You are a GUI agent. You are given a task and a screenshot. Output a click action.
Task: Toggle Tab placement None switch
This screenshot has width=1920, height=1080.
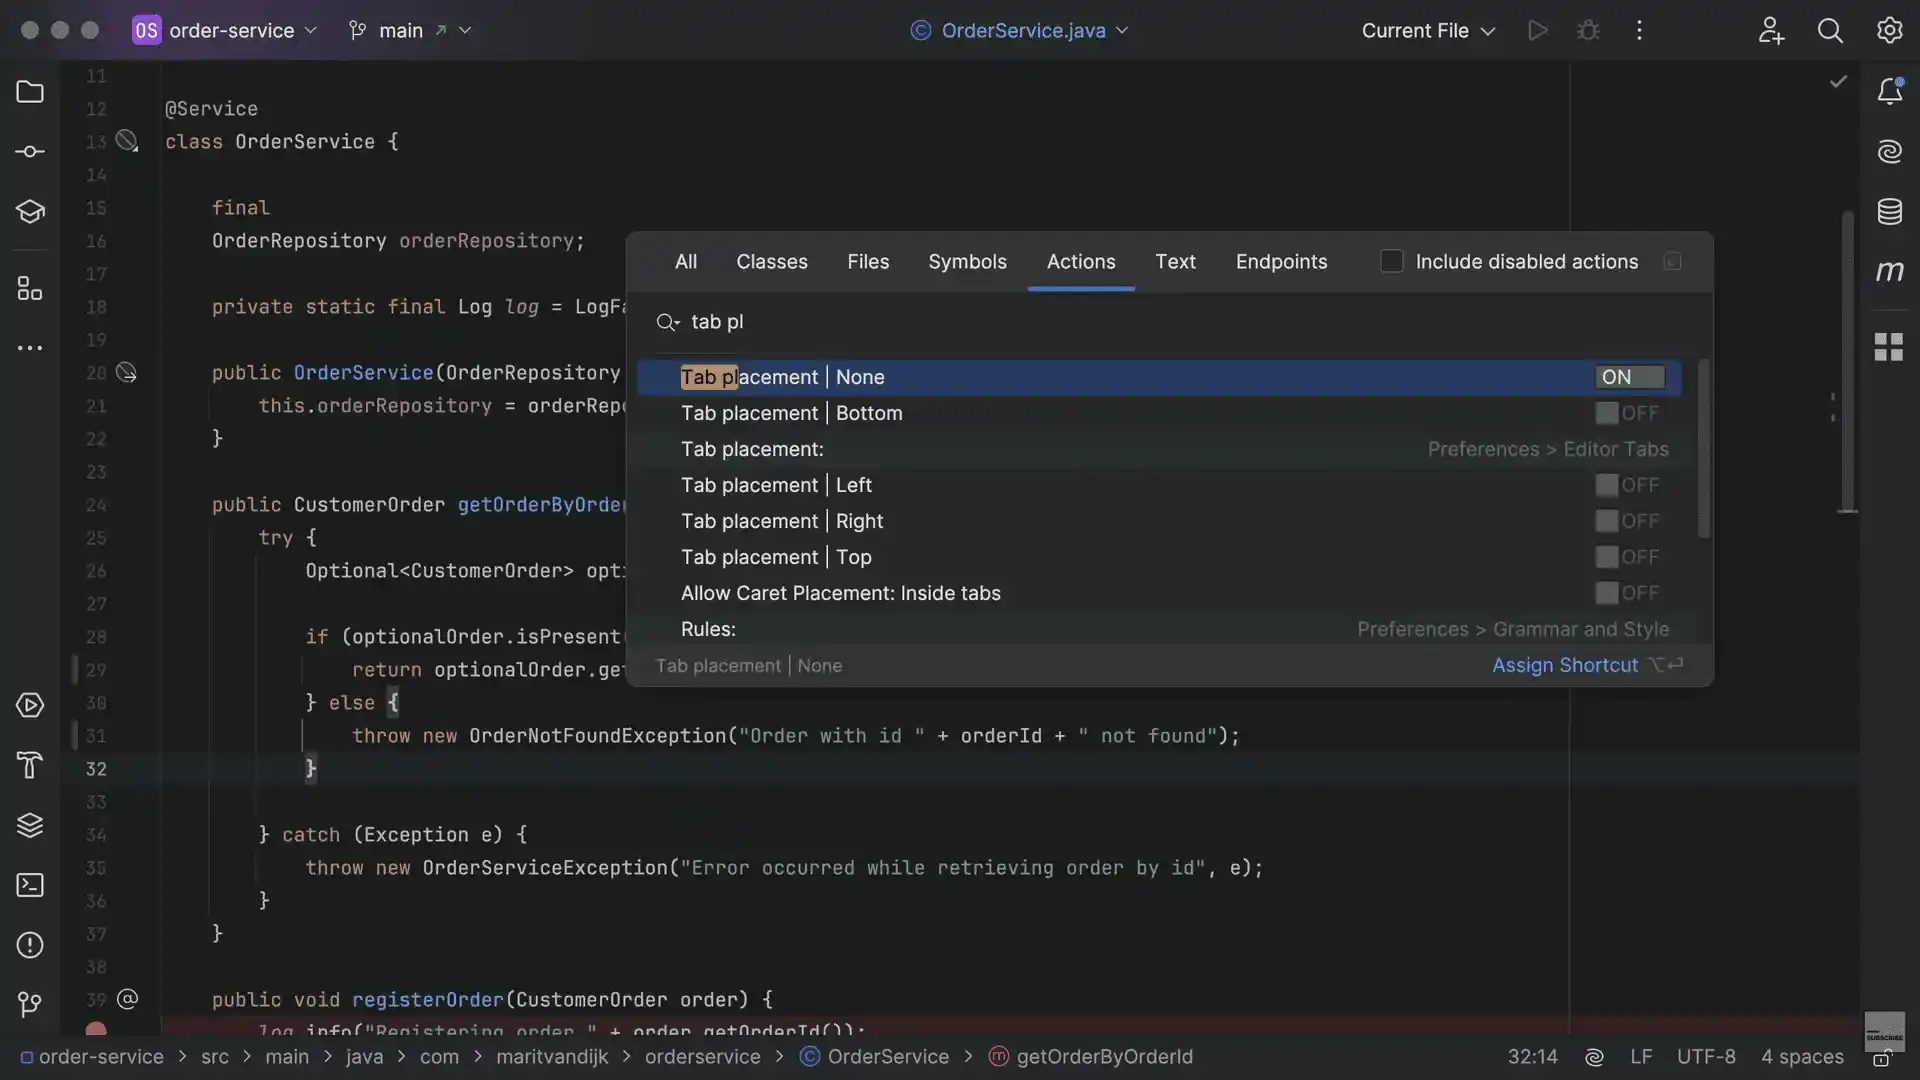tap(1630, 377)
